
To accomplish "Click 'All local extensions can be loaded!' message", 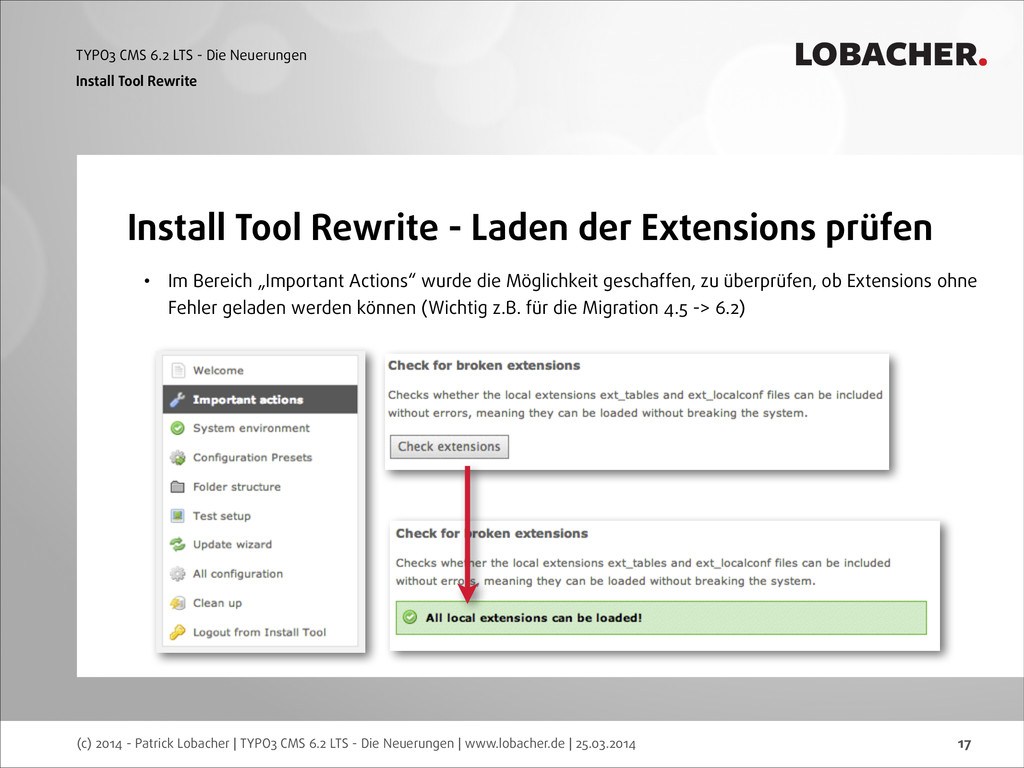I will pyautogui.click(x=661, y=618).
